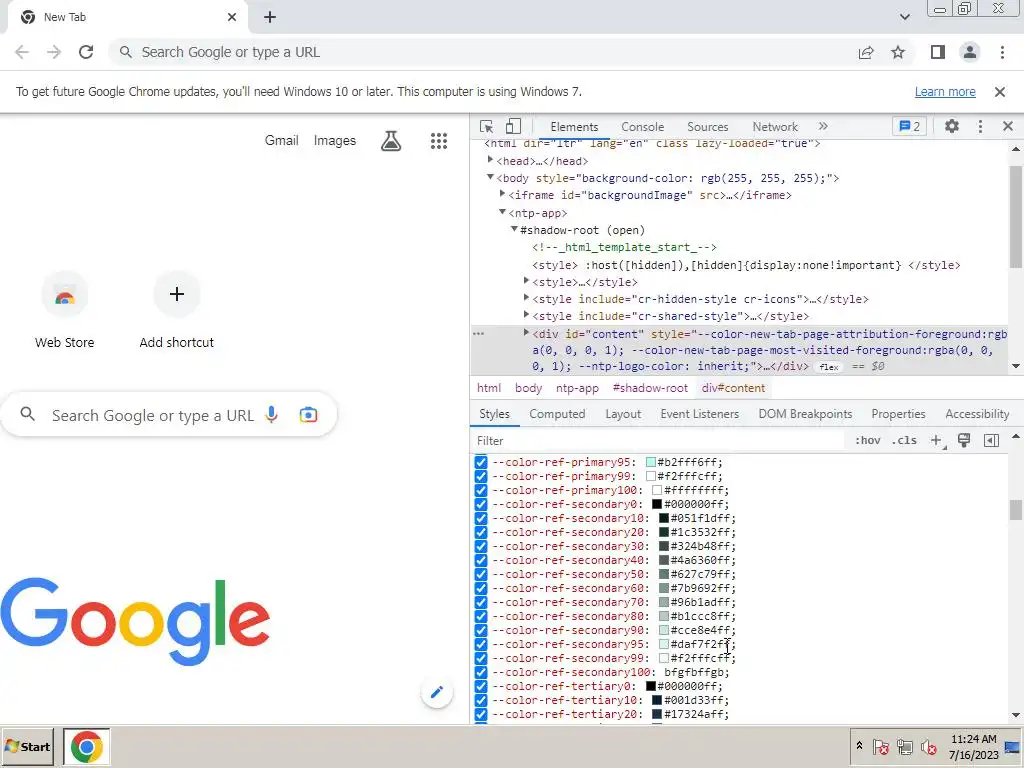This screenshot has width=1024, height=768.
Task: Open color picker for #324b48ff swatch
Action: point(664,546)
